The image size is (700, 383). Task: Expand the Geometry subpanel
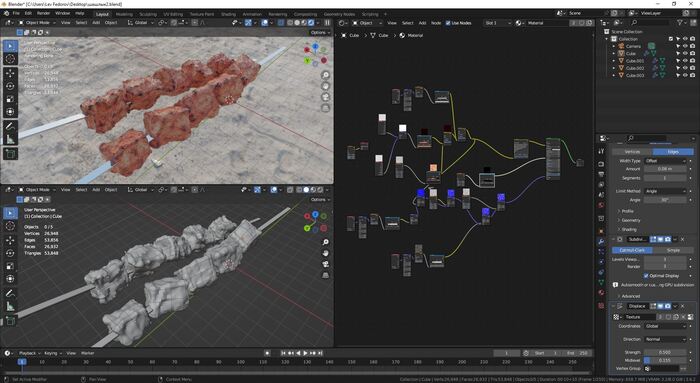(629, 220)
